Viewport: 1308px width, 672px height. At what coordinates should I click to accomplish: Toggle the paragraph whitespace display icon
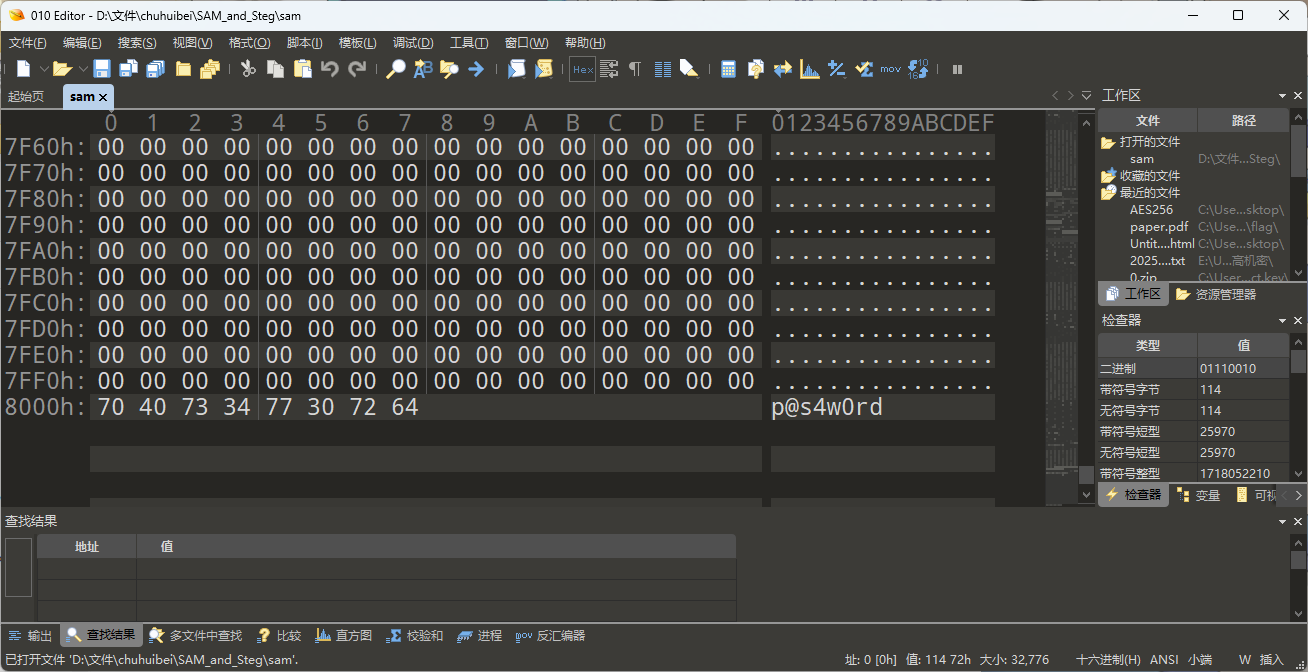pyautogui.click(x=635, y=69)
